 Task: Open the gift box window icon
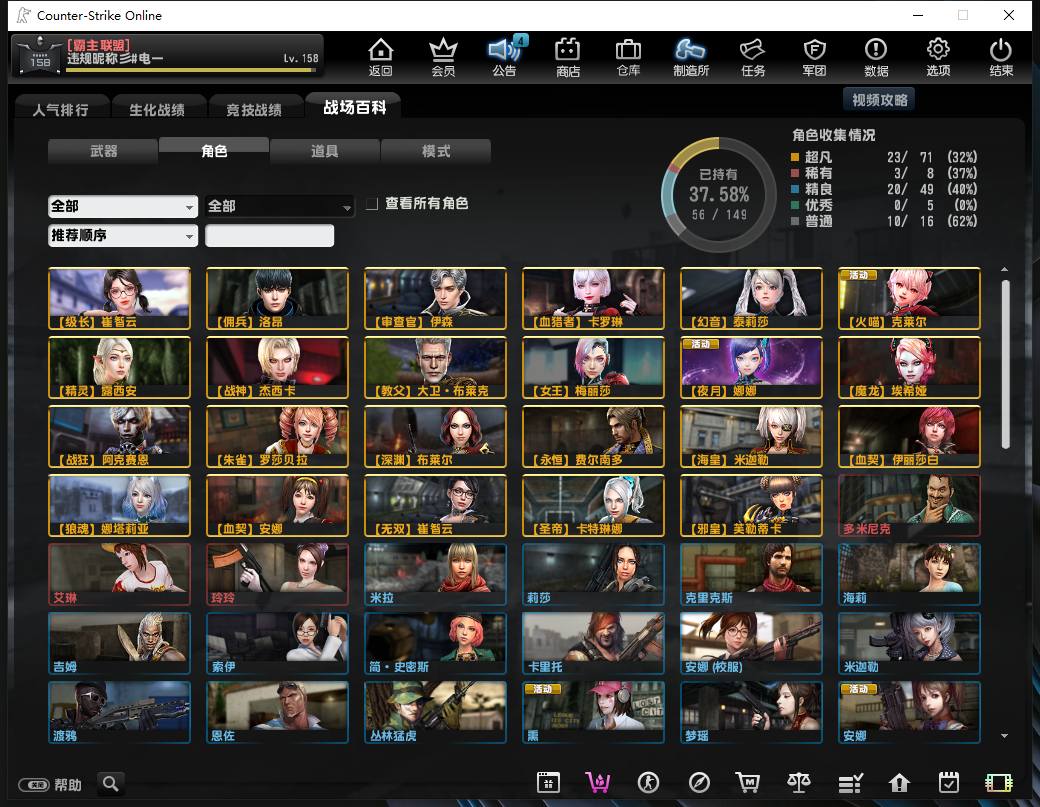point(549,782)
